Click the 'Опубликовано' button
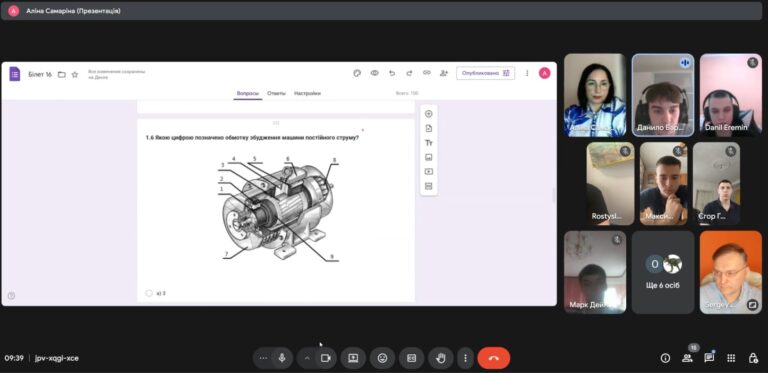Viewport: 768px width, 373px height. pyautogui.click(x=485, y=73)
